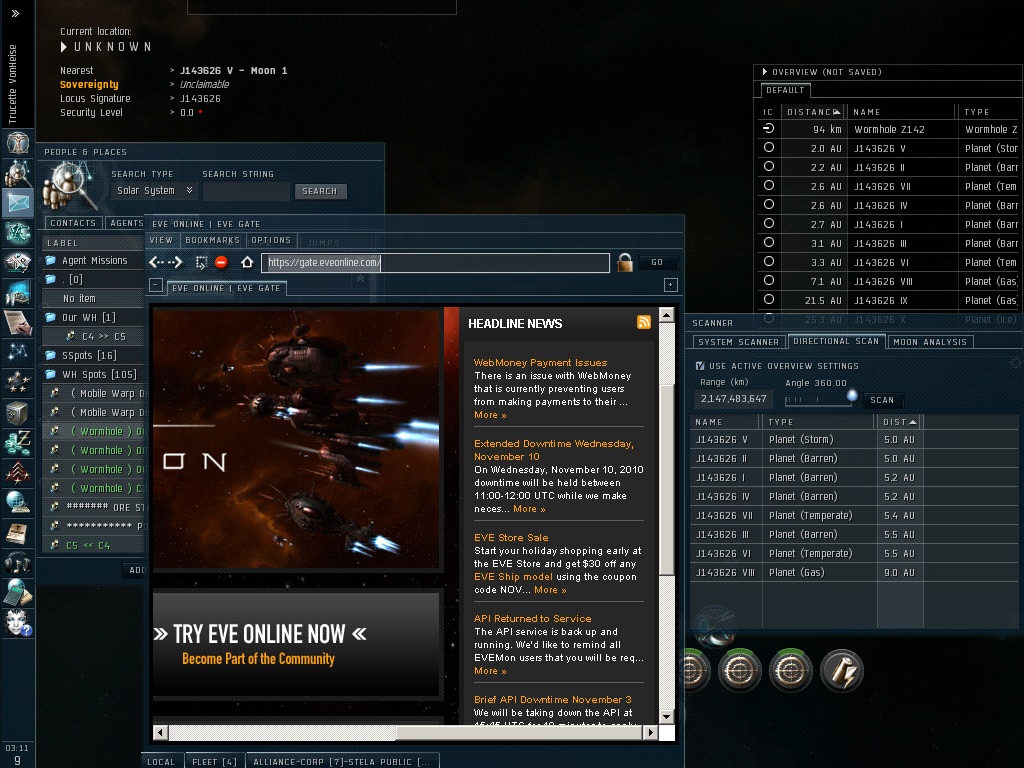Sort overview by Distance column
Image resolution: width=1024 pixels, height=768 pixels.
point(813,112)
